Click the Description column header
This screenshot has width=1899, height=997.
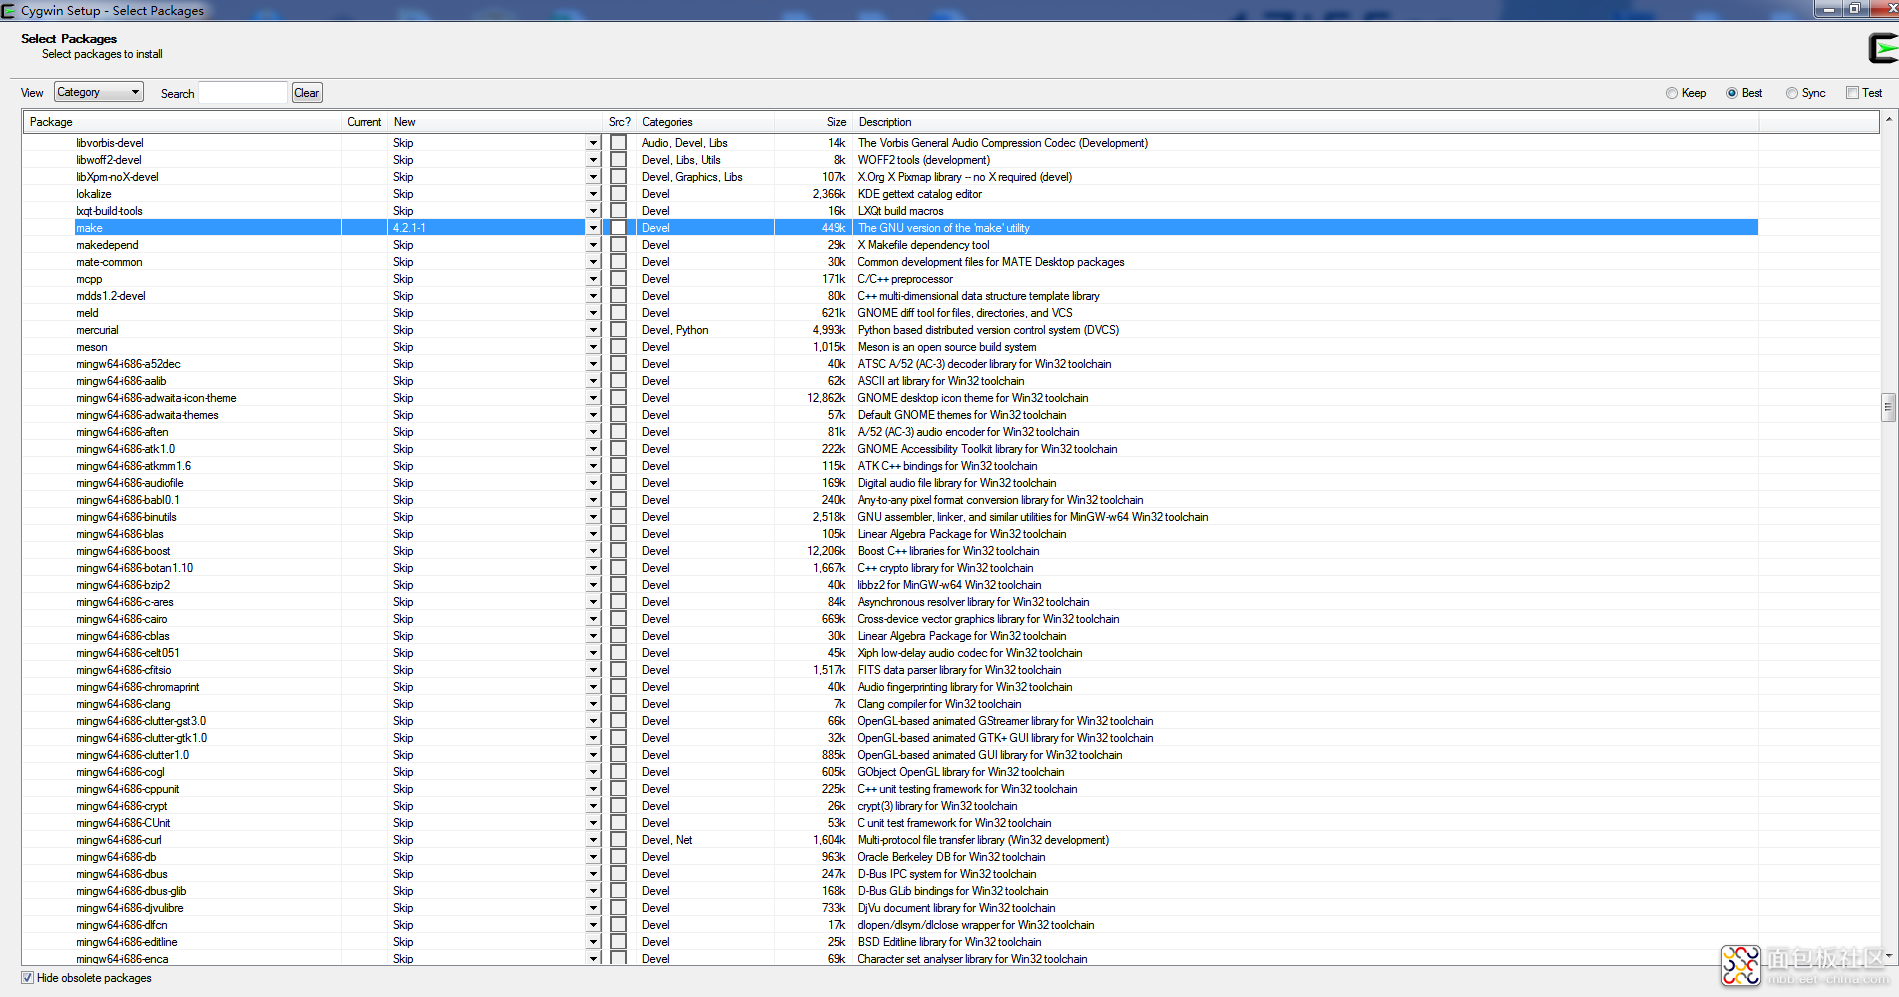pos(1305,122)
